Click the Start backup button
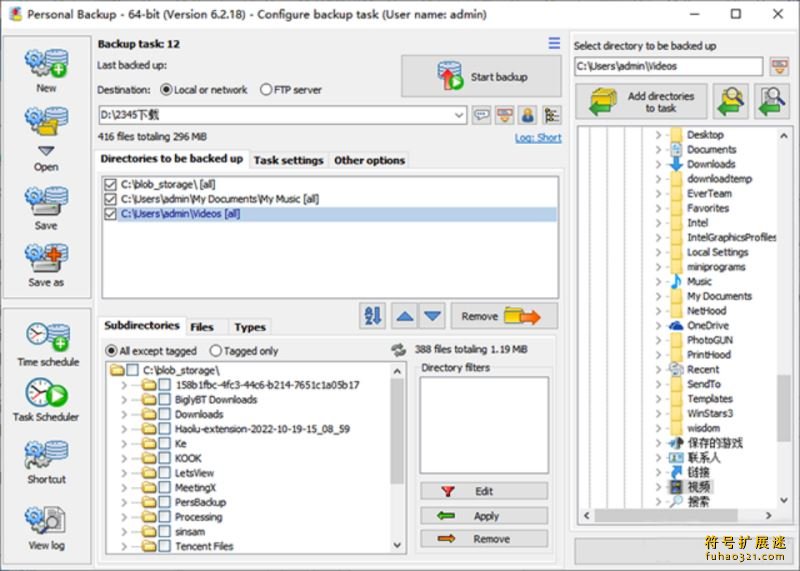The width and height of the screenshot is (800, 571). point(481,77)
